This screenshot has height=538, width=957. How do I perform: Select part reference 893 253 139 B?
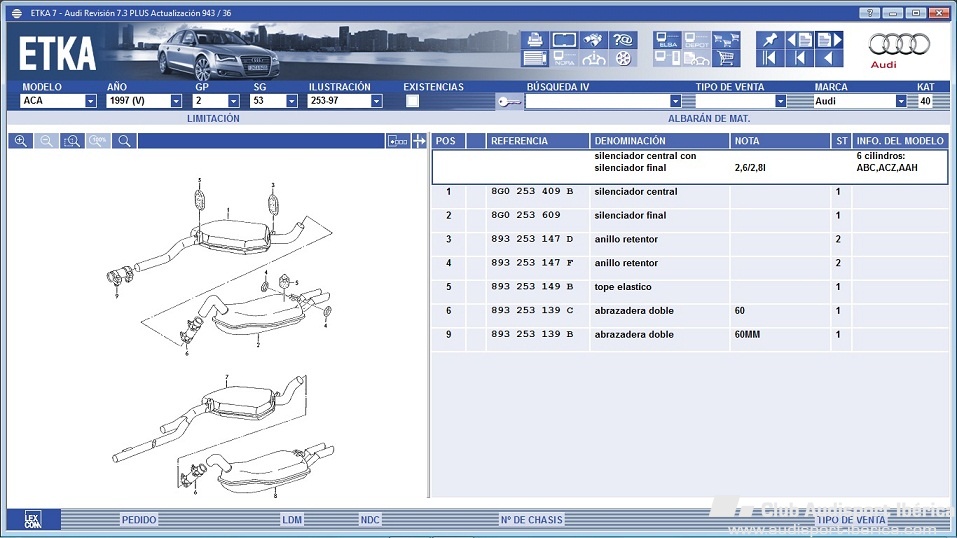[532, 334]
